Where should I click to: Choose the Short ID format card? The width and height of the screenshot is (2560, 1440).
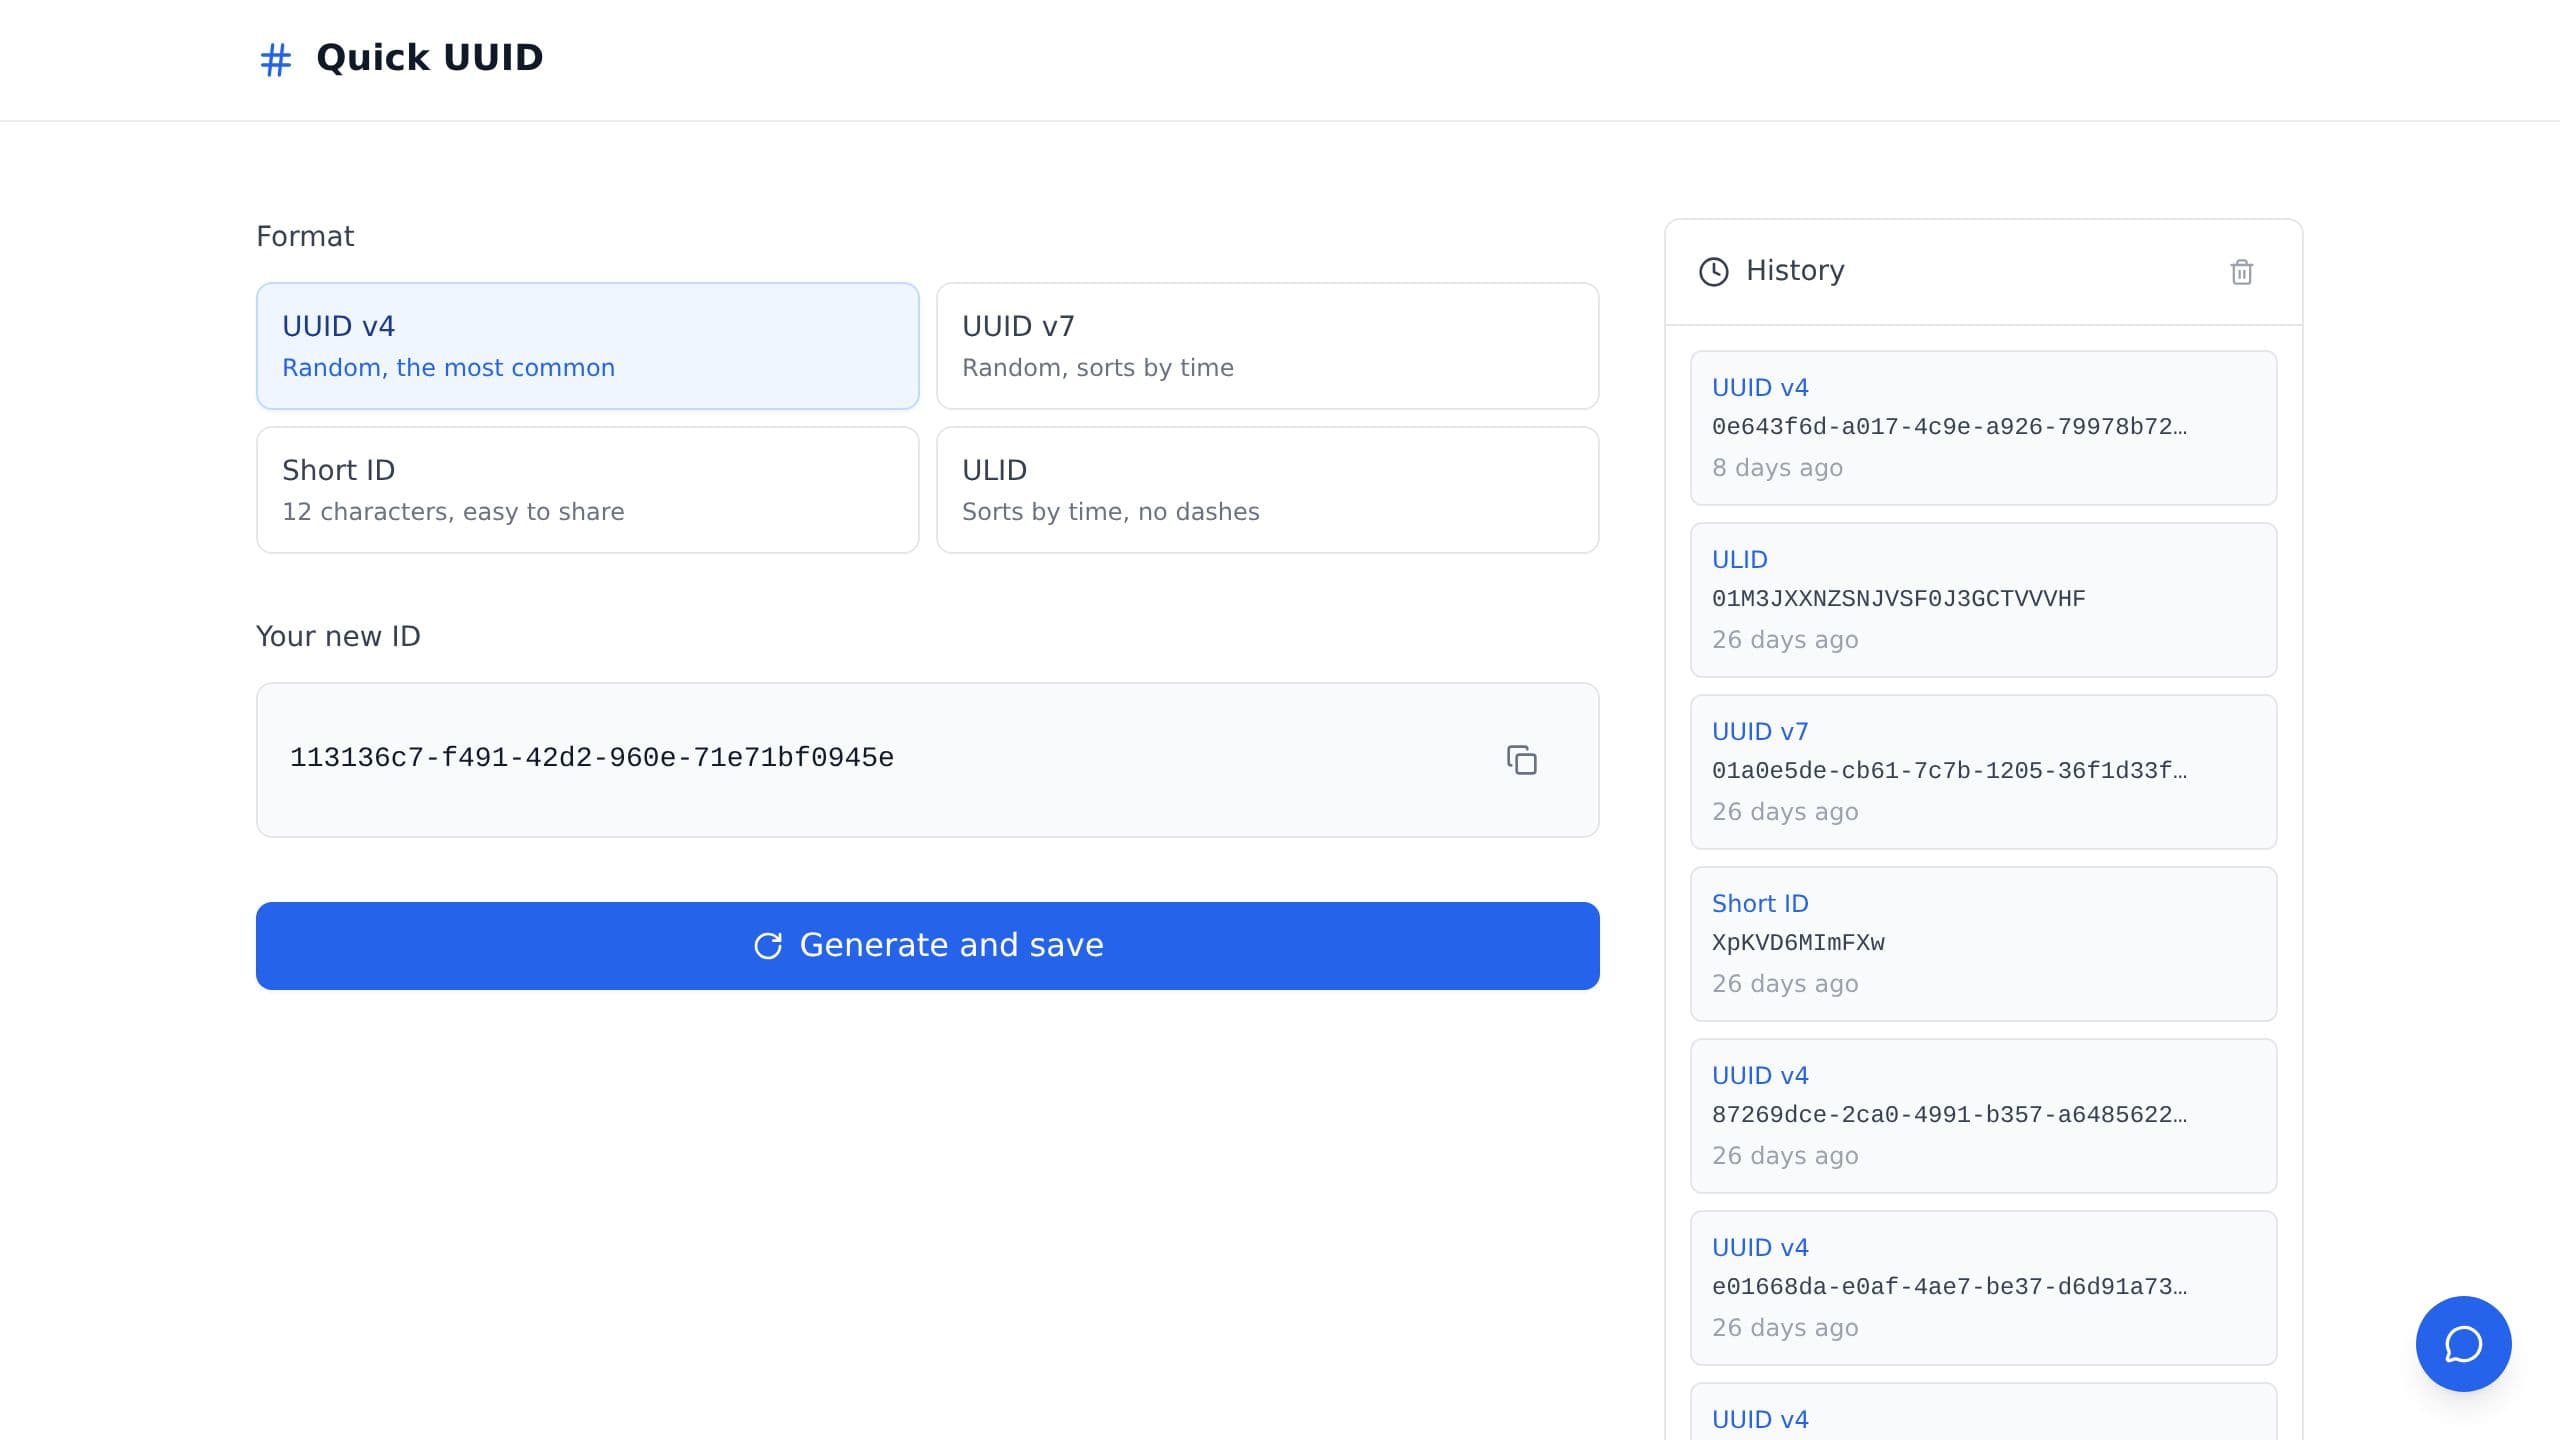pyautogui.click(x=587, y=490)
